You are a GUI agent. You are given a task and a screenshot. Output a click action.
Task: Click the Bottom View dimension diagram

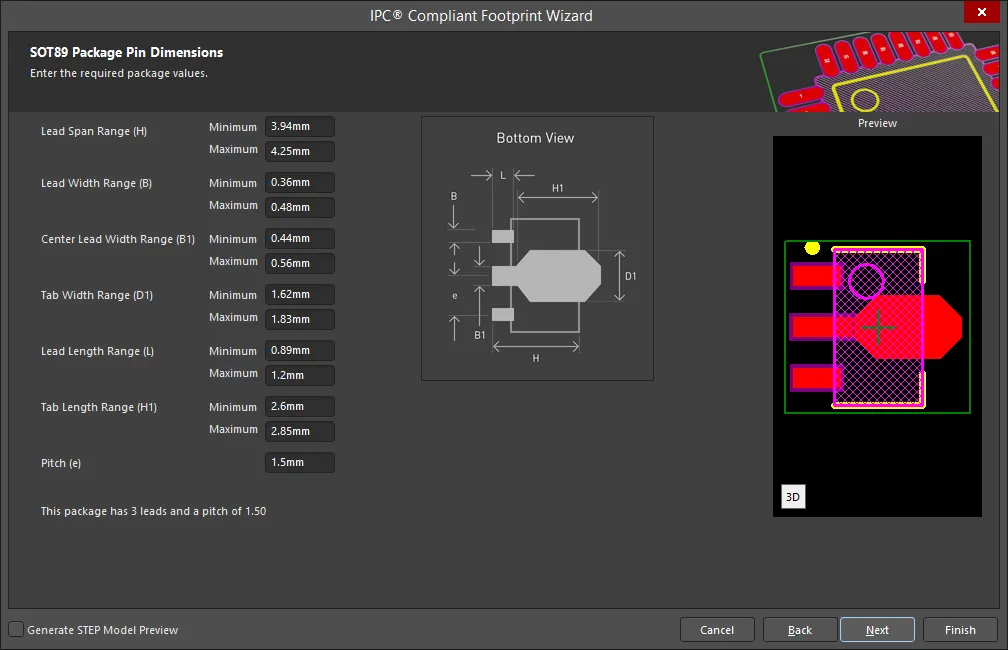coord(537,248)
